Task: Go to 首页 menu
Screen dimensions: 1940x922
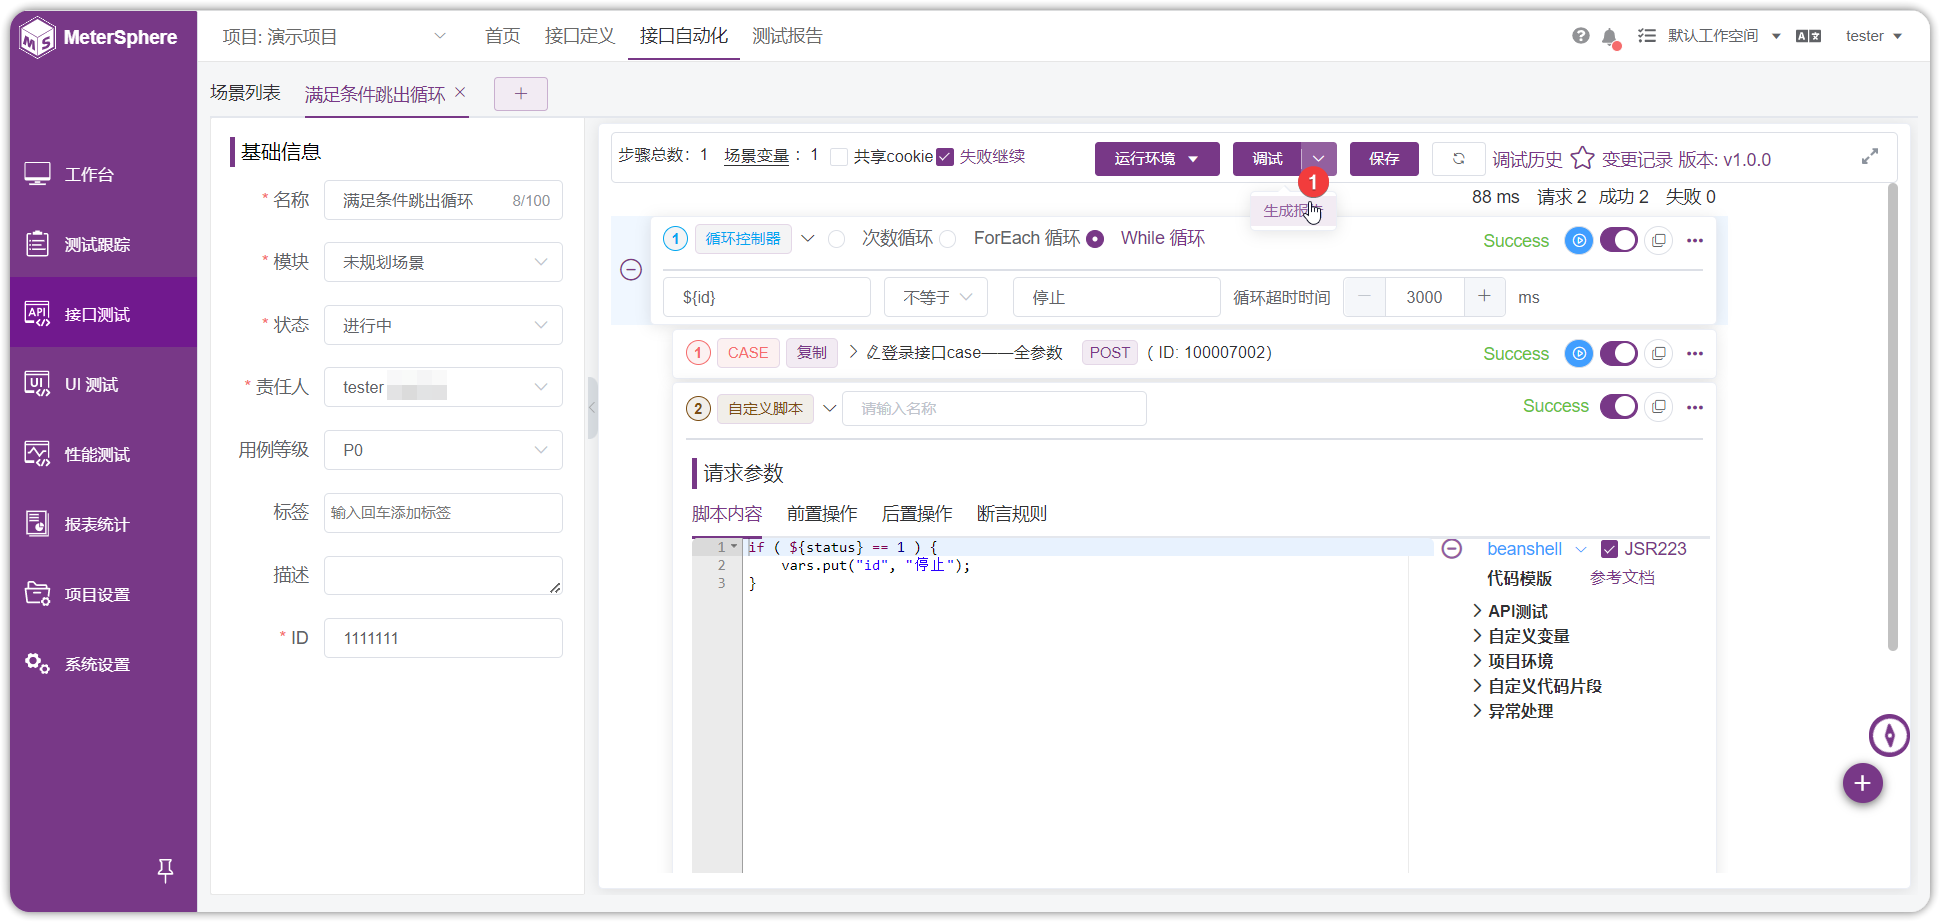Action: (503, 36)
